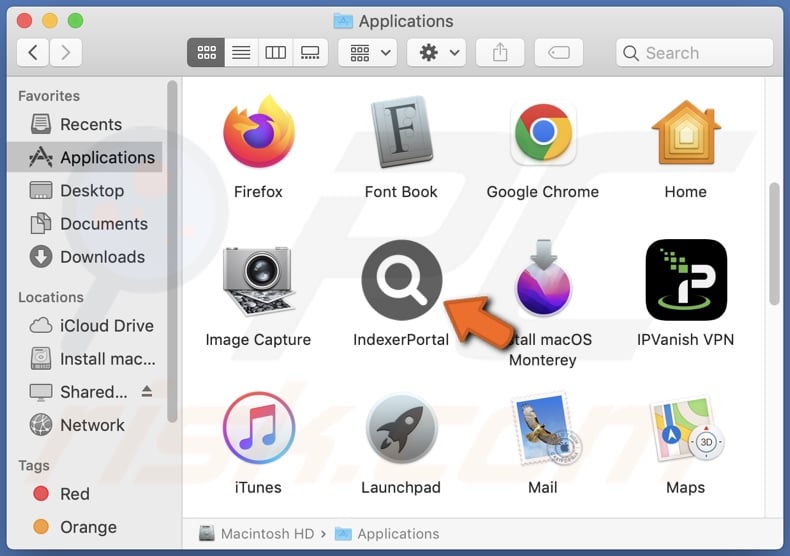This screenshot has width=790, height=556.
Task: Select the Red tag
Action: click(x=85, y=494)
